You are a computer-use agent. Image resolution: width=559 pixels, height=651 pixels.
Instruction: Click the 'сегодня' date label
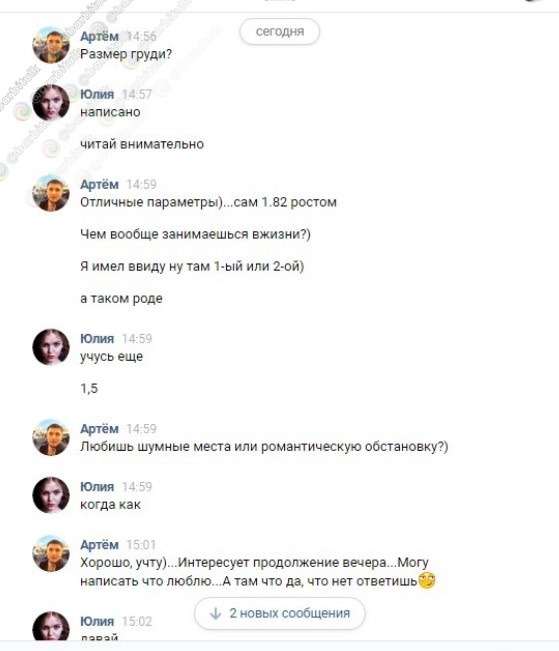pos(280,32)
